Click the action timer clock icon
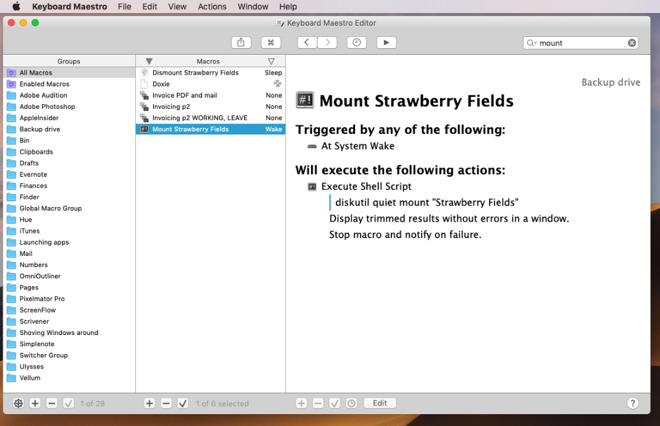This screenshot has height=426, width=660. coord(351,403)
